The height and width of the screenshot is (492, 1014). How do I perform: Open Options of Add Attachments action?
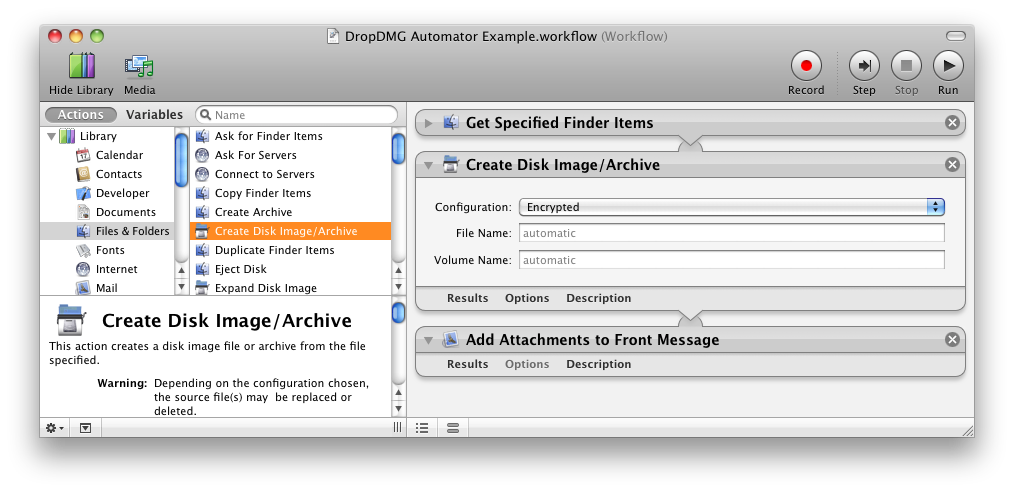(527, 364)
